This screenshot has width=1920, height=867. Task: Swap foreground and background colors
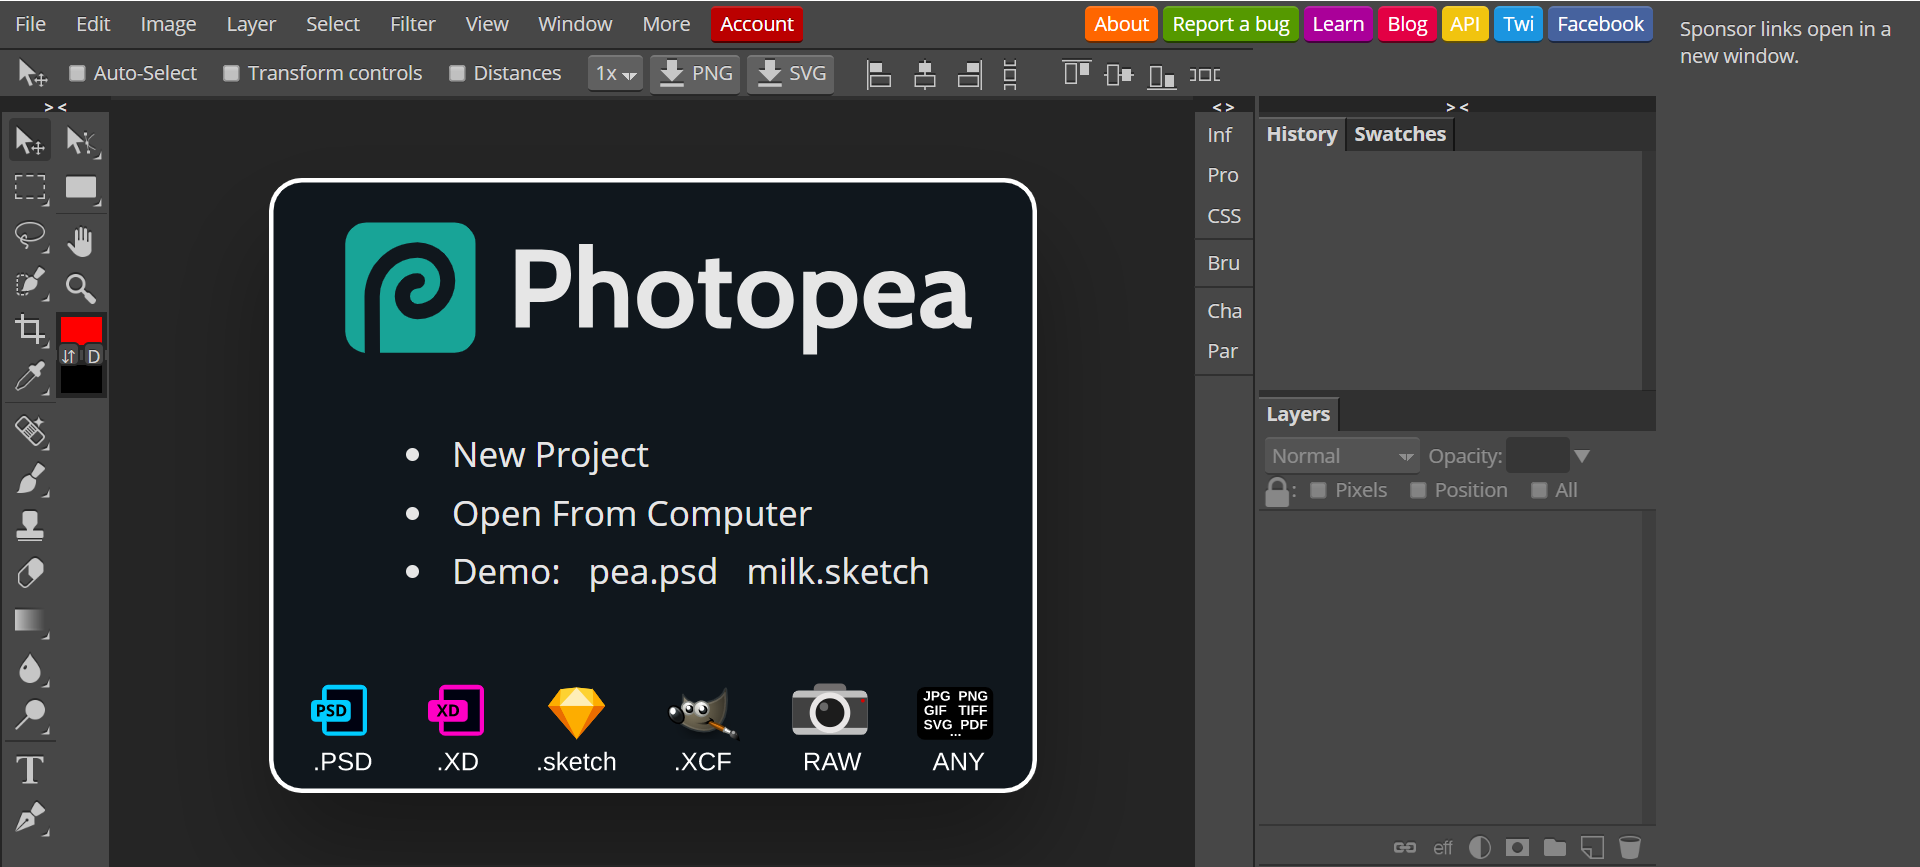point(68,356)
